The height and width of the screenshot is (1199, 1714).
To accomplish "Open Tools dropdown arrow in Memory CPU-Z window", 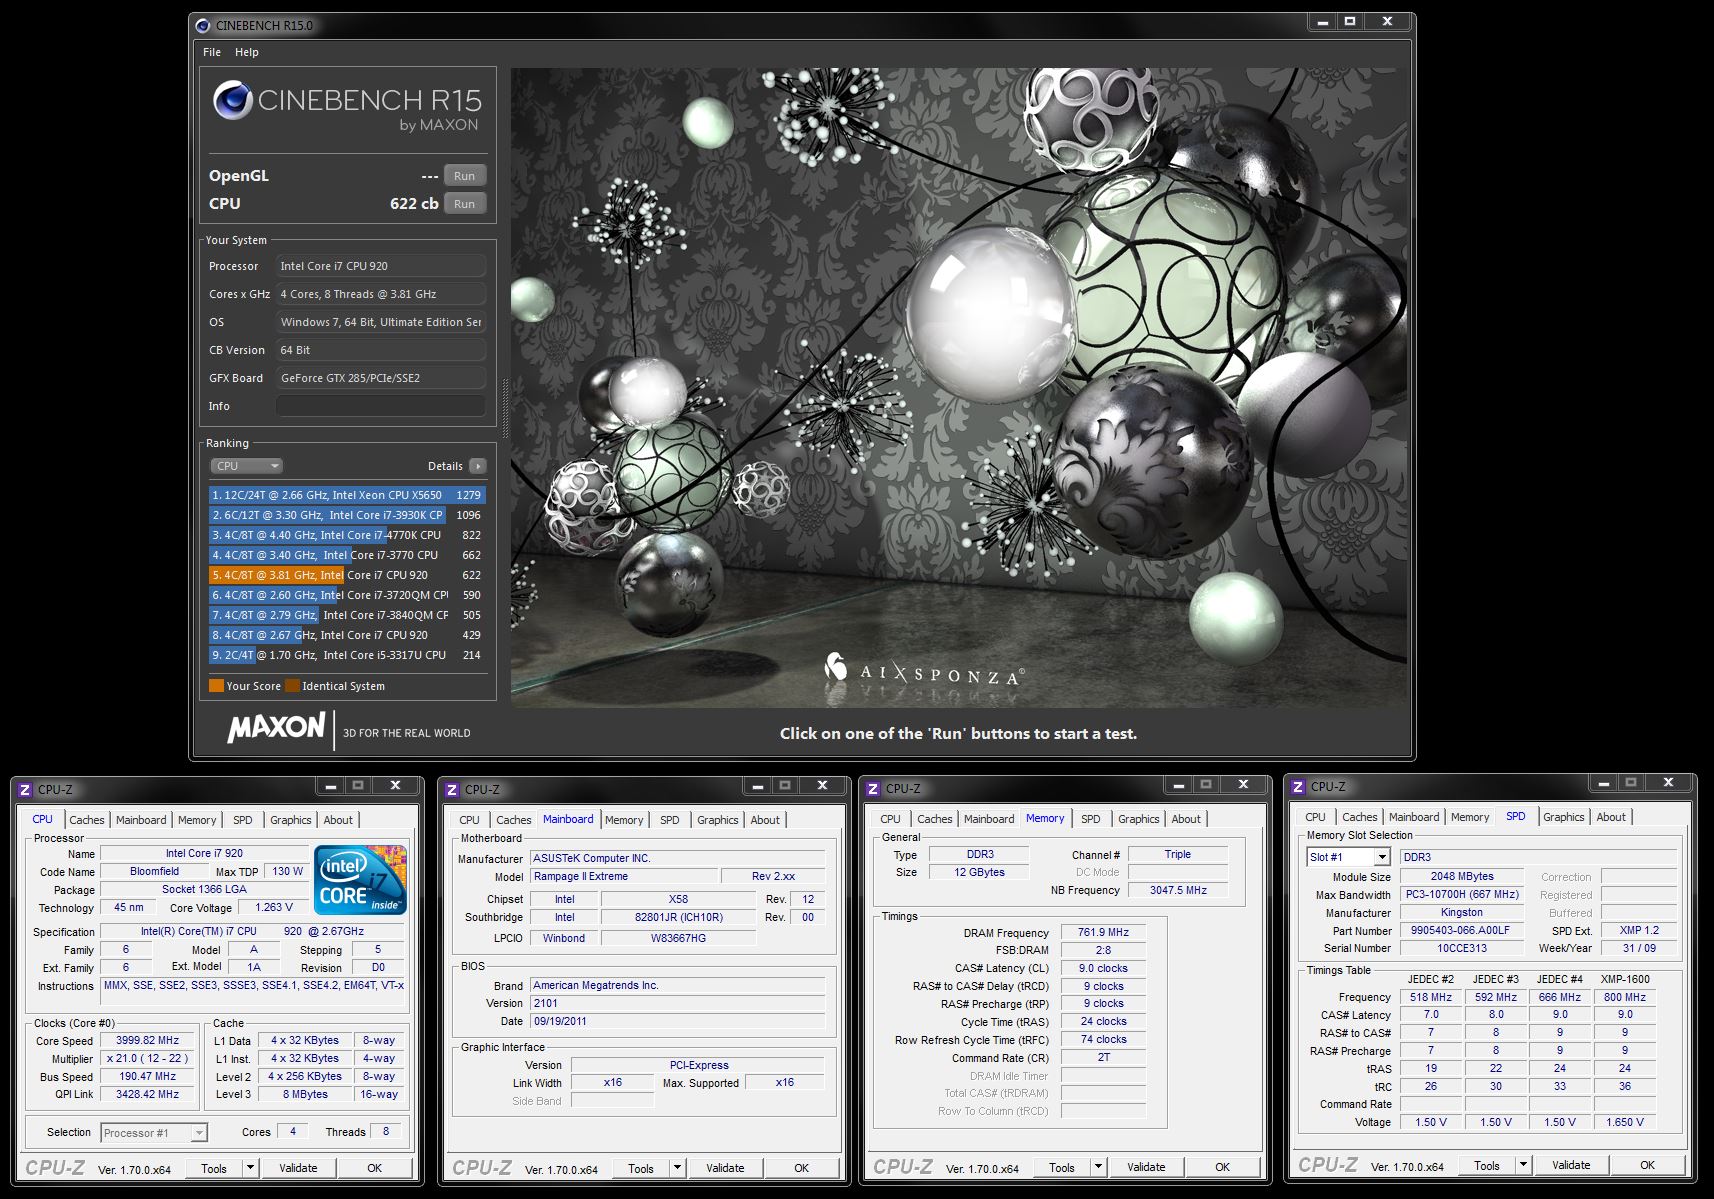I will (x=1099, y=1167).
